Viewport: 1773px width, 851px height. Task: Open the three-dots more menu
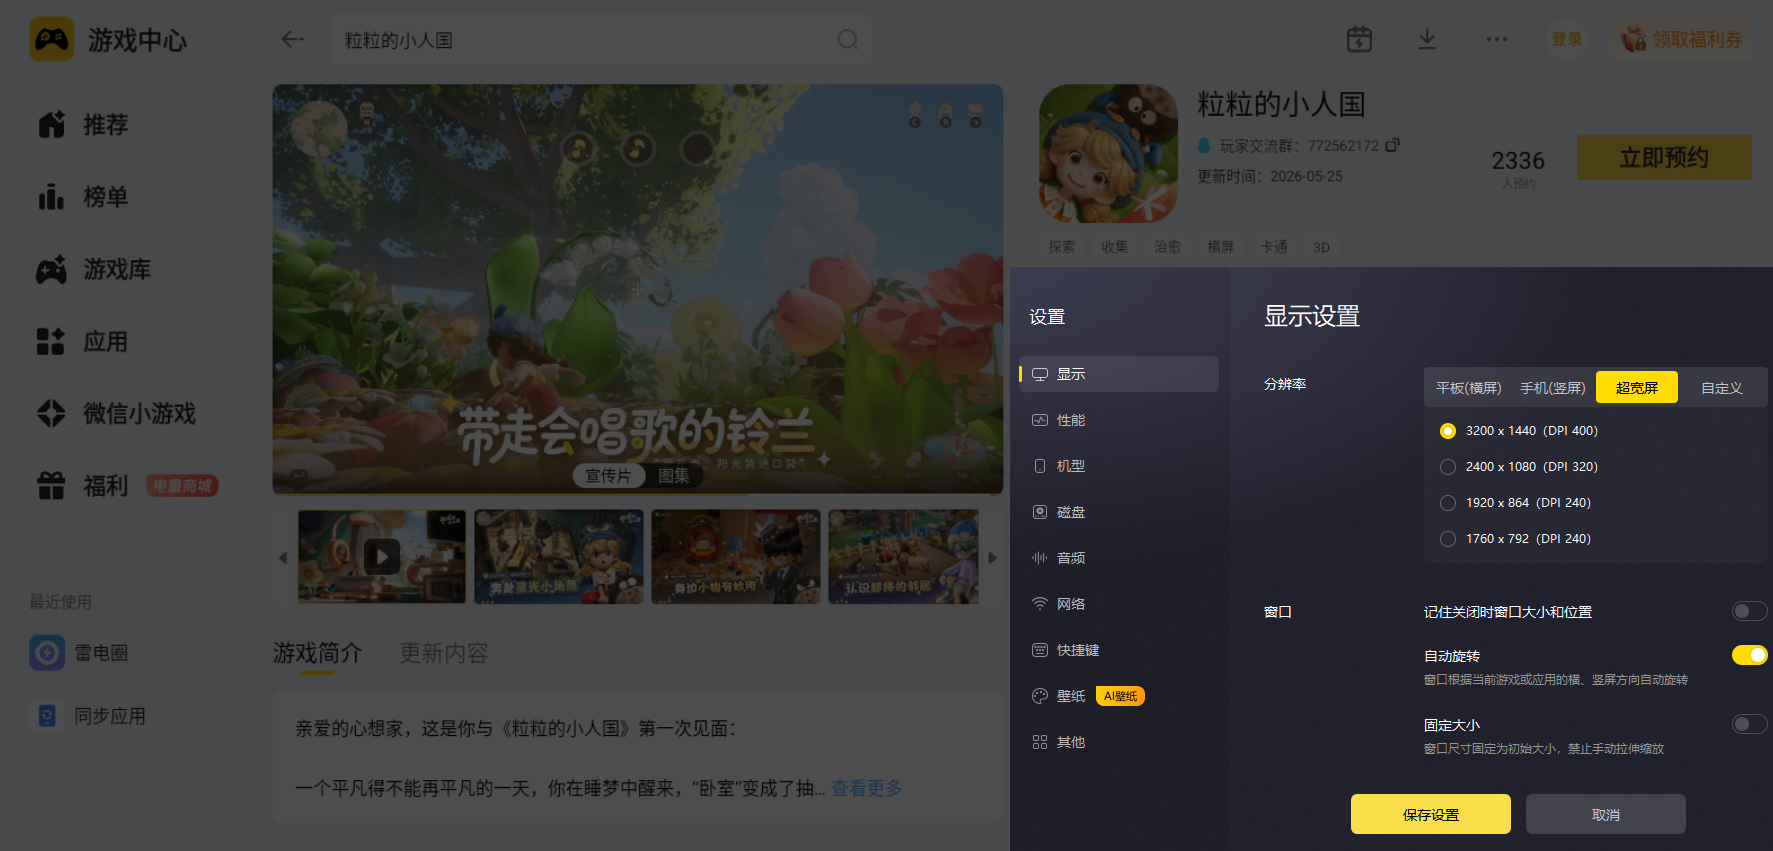1496,39
